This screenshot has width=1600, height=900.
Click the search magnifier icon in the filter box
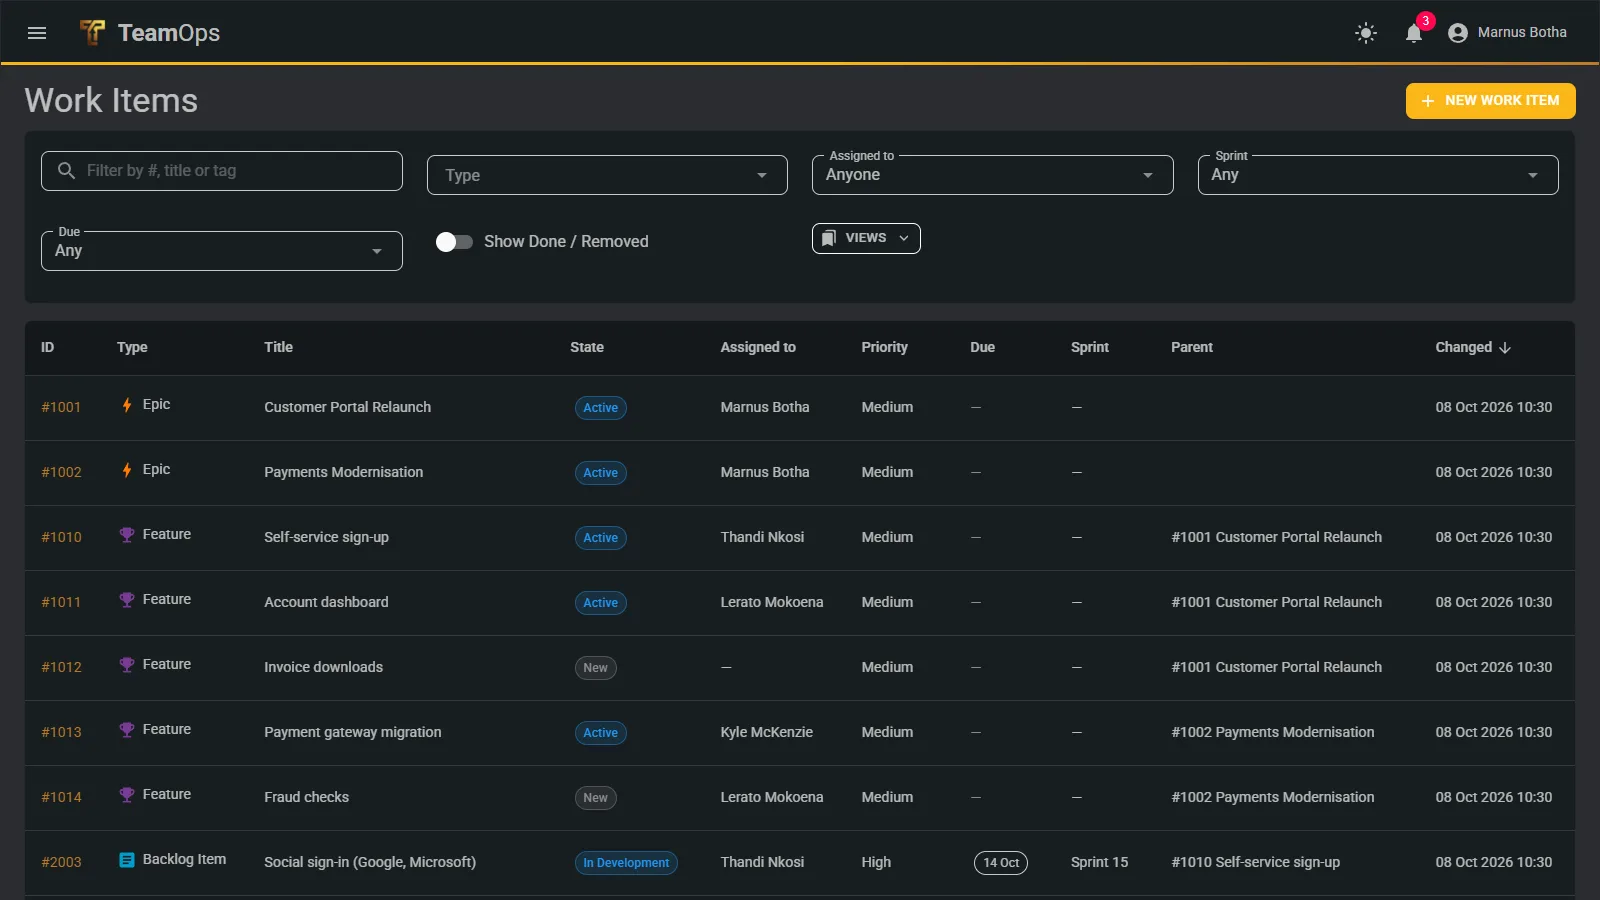[66, 171]
